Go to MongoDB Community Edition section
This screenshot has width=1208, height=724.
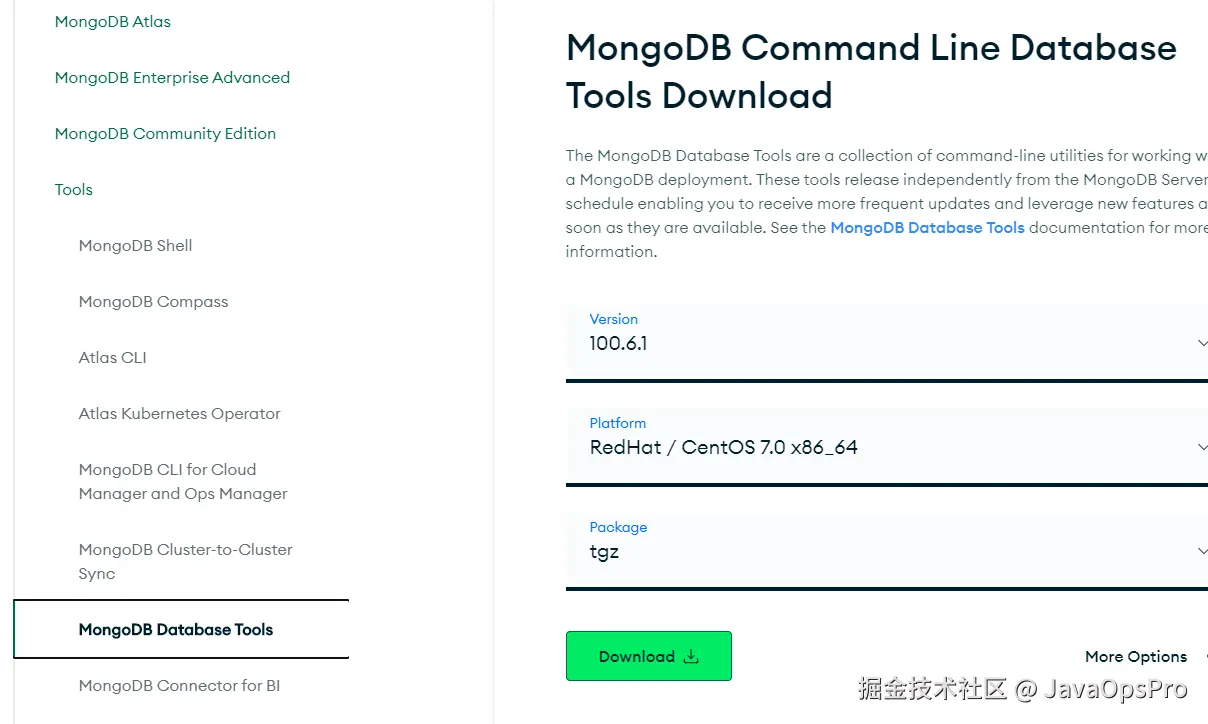tap(165, 134)
